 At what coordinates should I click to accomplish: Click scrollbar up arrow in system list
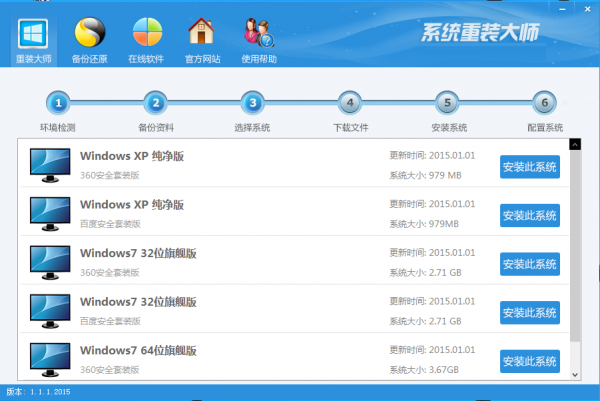[x=575, y=145]
